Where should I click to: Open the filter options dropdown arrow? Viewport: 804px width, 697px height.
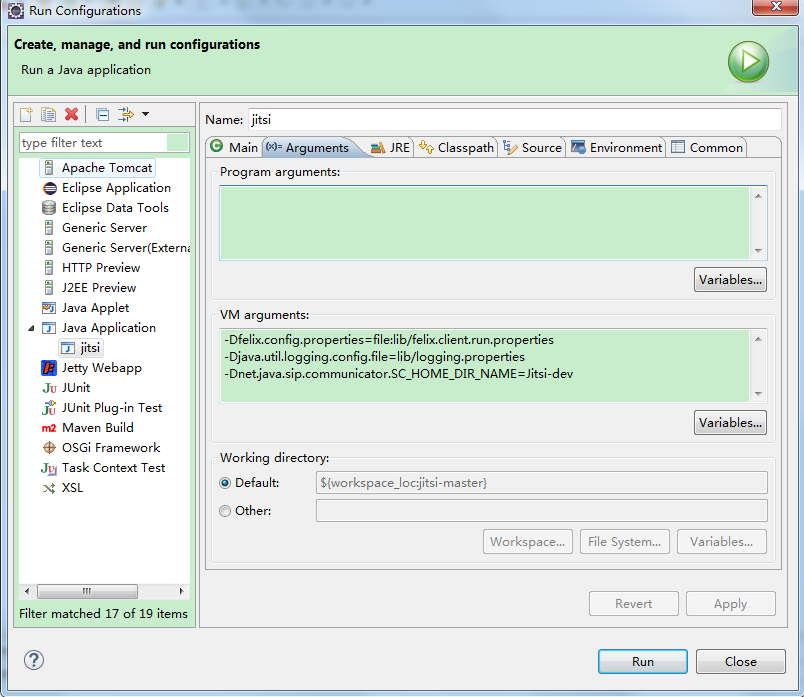point(146,114)
